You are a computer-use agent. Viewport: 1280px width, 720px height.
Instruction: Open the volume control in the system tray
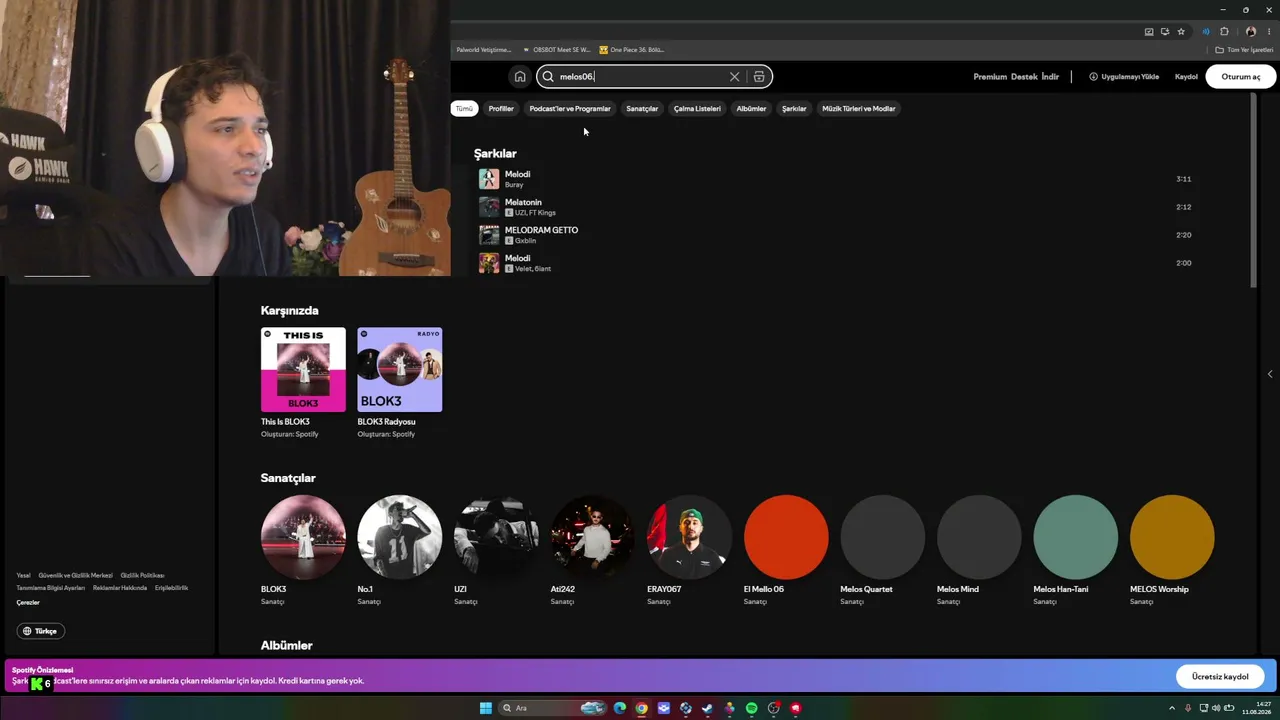pos(1216,708)
